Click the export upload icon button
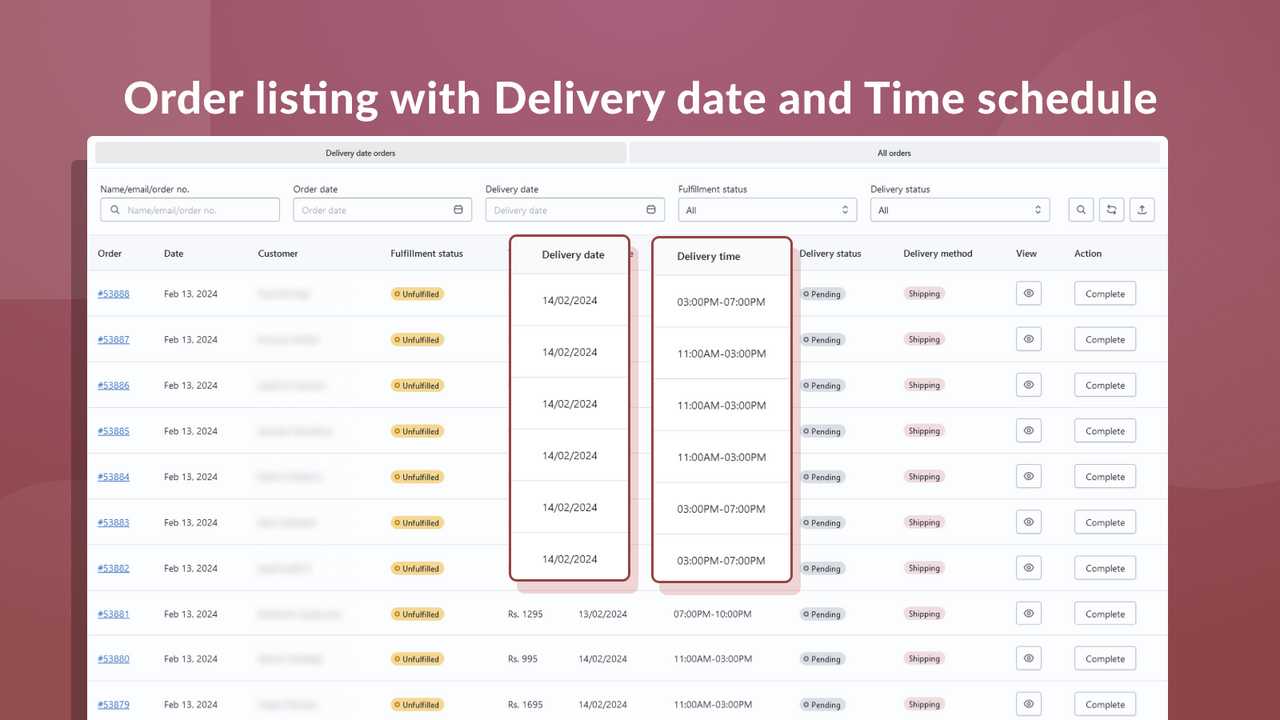This screenshot has width=1280, height=720. point(1142,210)
